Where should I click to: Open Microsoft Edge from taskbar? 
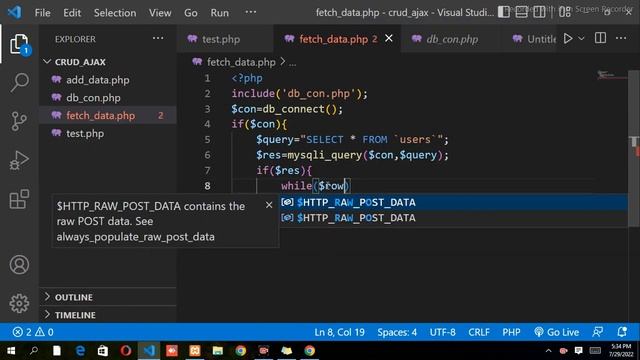pos(80,351)
